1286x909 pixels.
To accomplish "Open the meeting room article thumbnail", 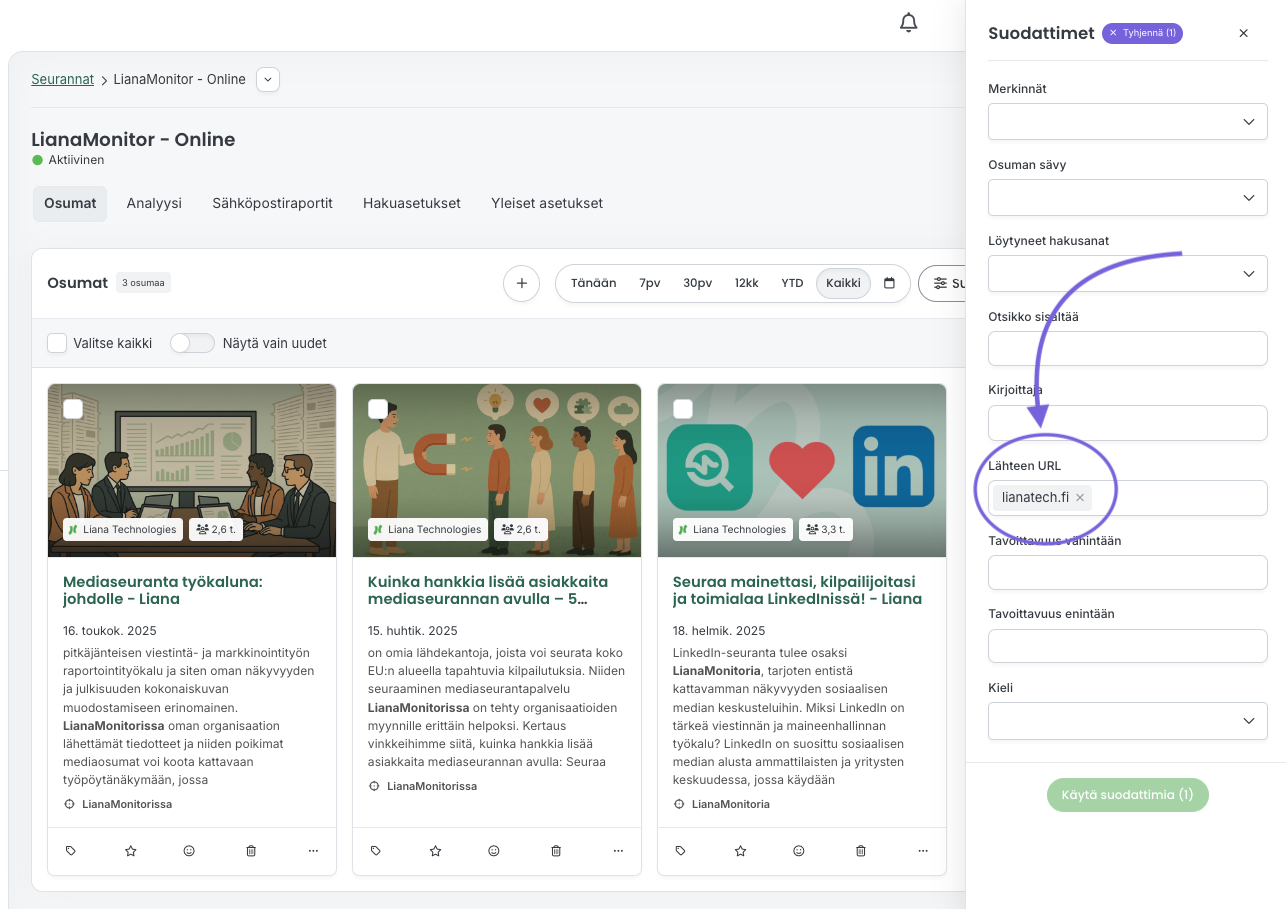I will [192, 470].
